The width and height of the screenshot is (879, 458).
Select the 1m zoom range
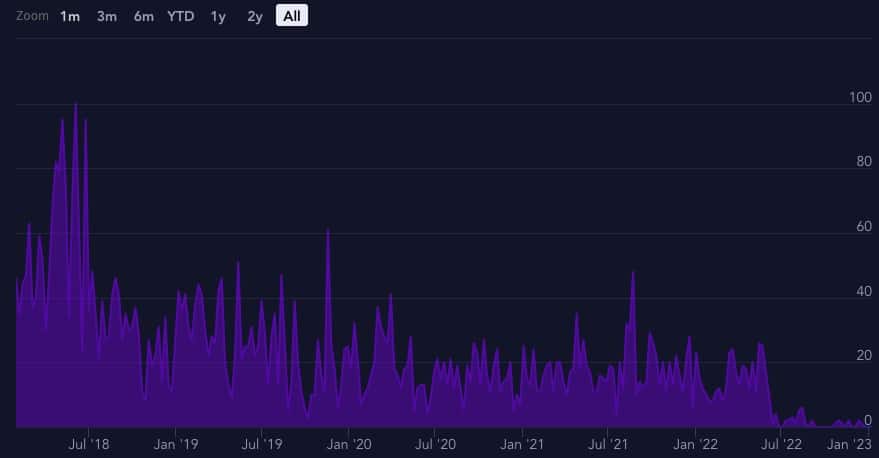pyautogui.click(x=70, y=16)
